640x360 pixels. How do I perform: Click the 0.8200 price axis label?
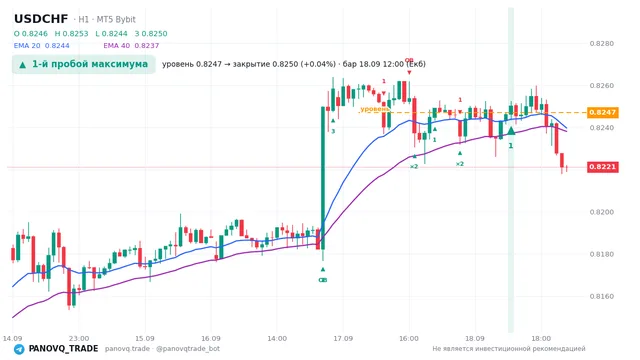click(x=602, y=212)
